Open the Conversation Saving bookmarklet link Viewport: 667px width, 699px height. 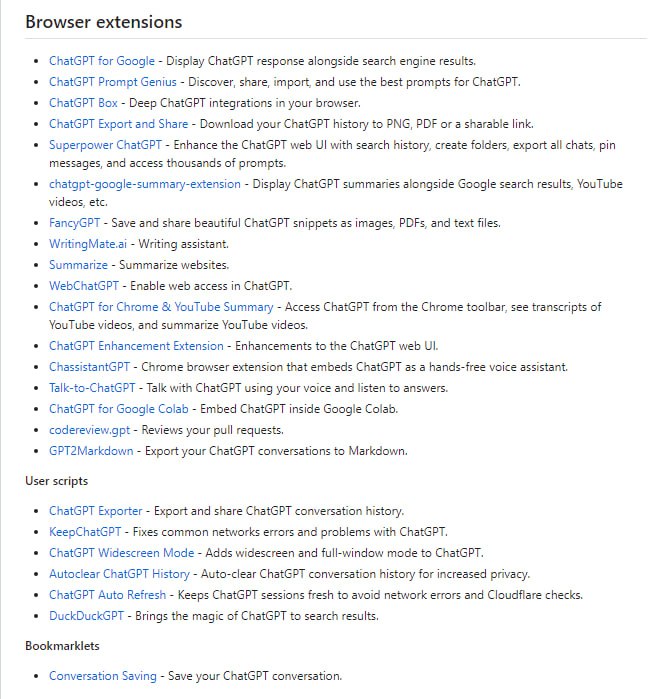[x=103, y=676]
